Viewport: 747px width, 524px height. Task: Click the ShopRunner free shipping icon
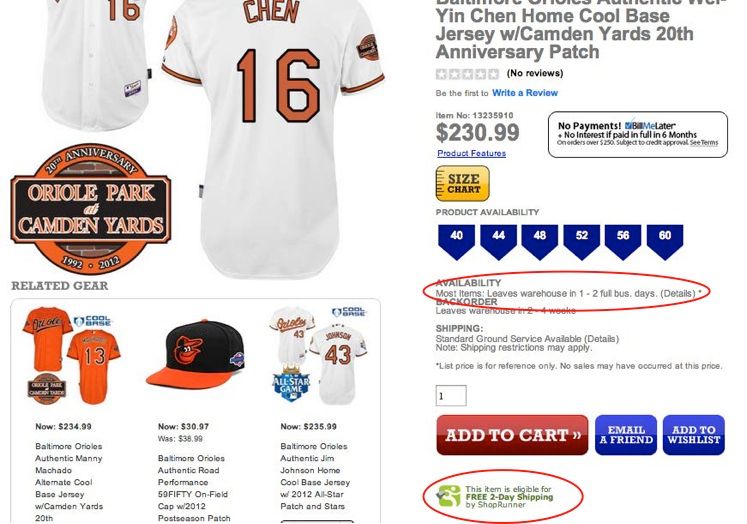(449, 496)
